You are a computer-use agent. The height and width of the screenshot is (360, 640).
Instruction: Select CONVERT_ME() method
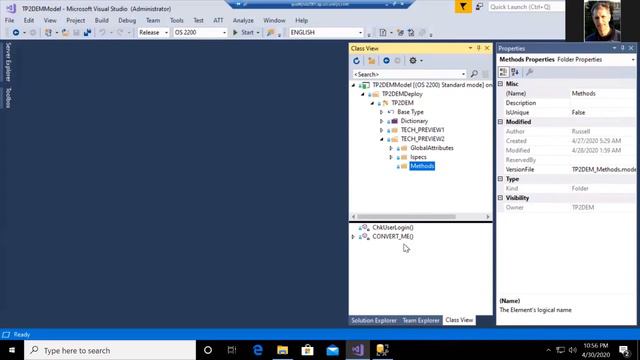pos(393,236)
